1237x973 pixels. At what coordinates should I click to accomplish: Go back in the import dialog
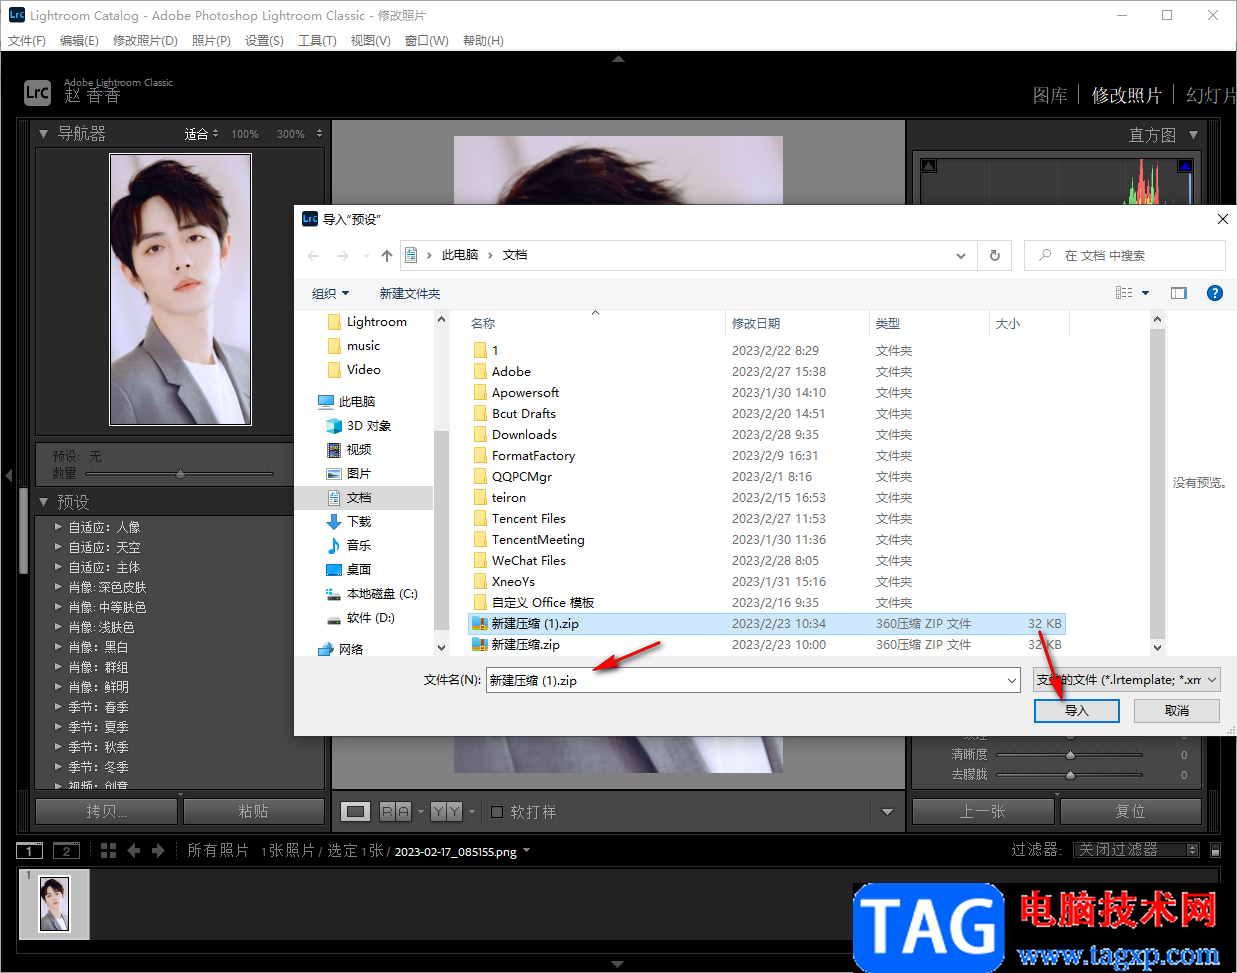[313, 256]
